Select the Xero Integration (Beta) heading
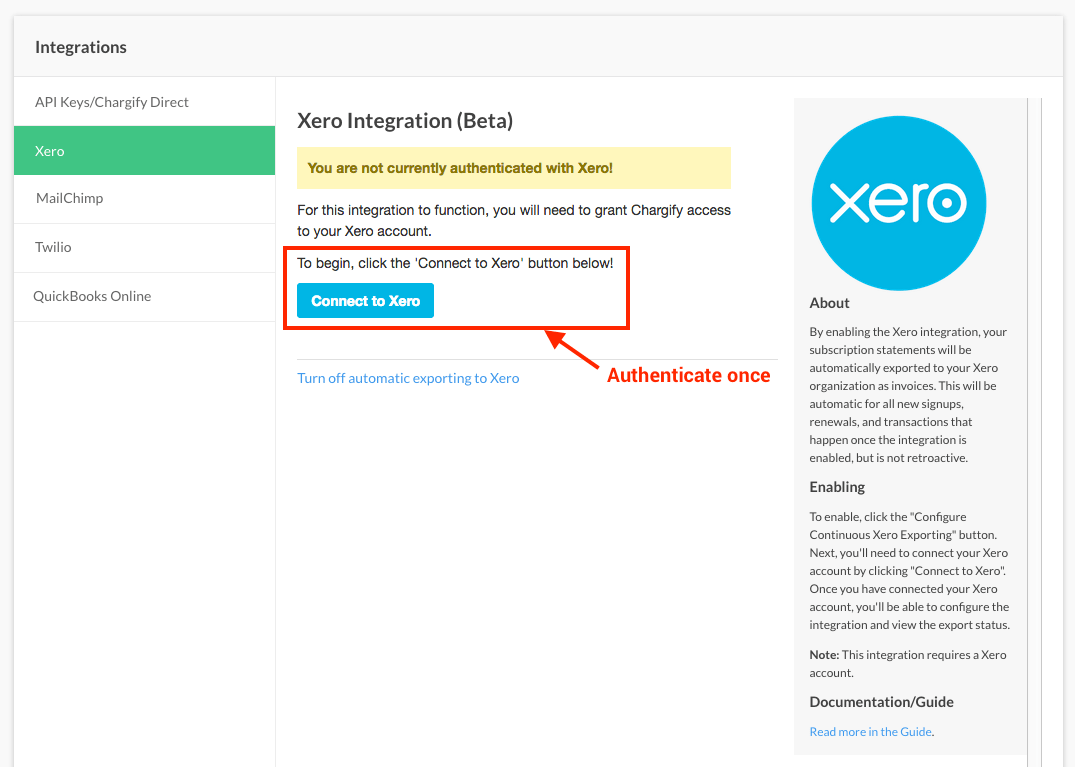The image size is (1075, 767). coord(405,121)
